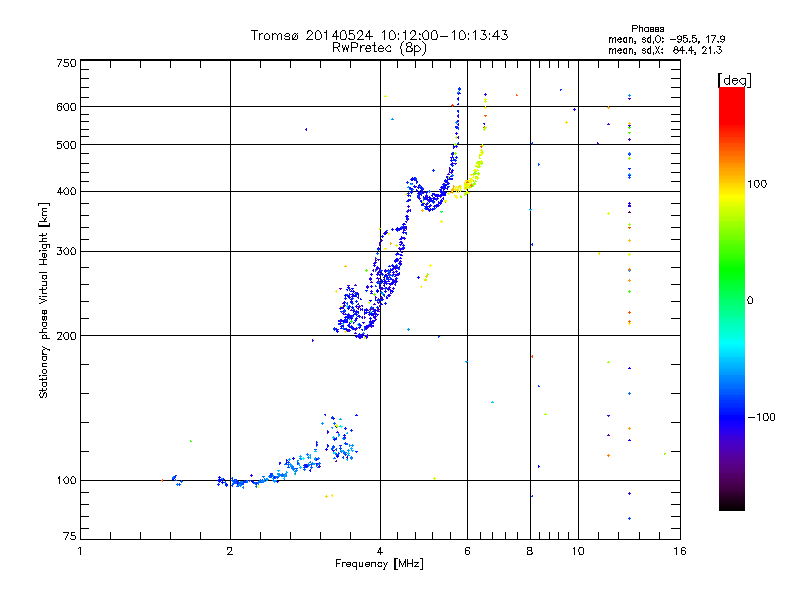
Task: Click x-axis tick label "10"
Action: coord(578,551)
